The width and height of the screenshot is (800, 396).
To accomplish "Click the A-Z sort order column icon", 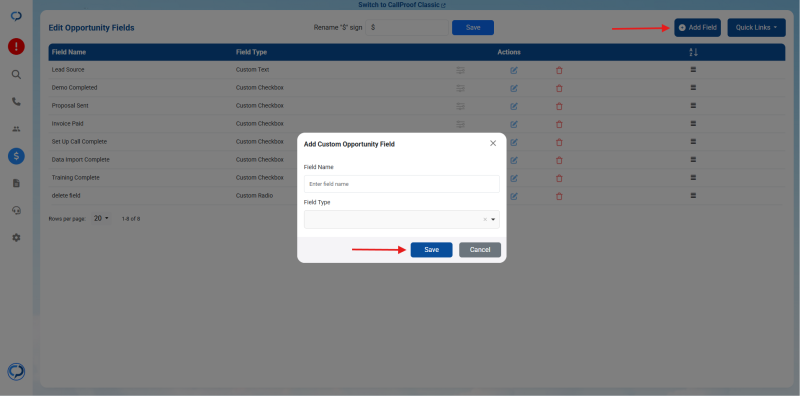I will (x=693, y=52).
